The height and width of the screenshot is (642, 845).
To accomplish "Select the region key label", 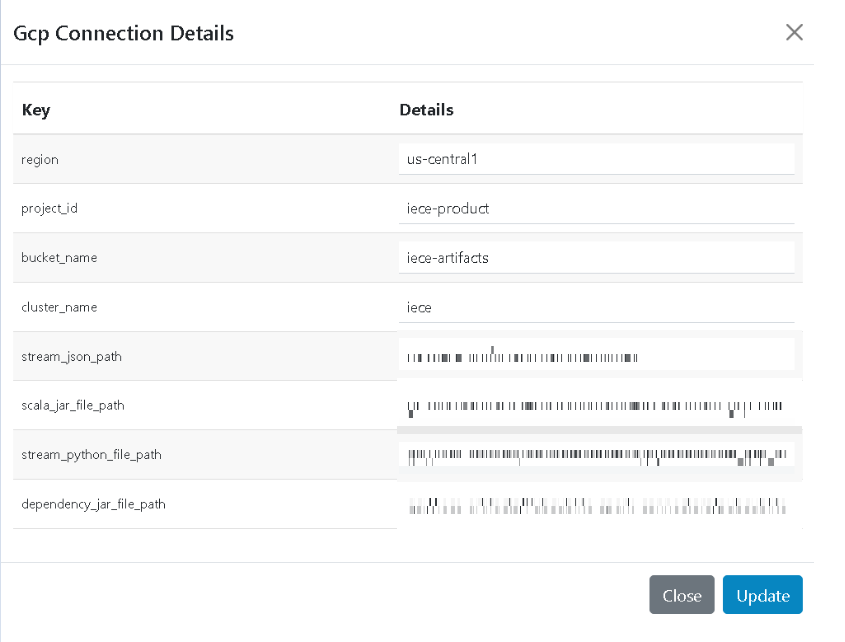I will 40,159.
